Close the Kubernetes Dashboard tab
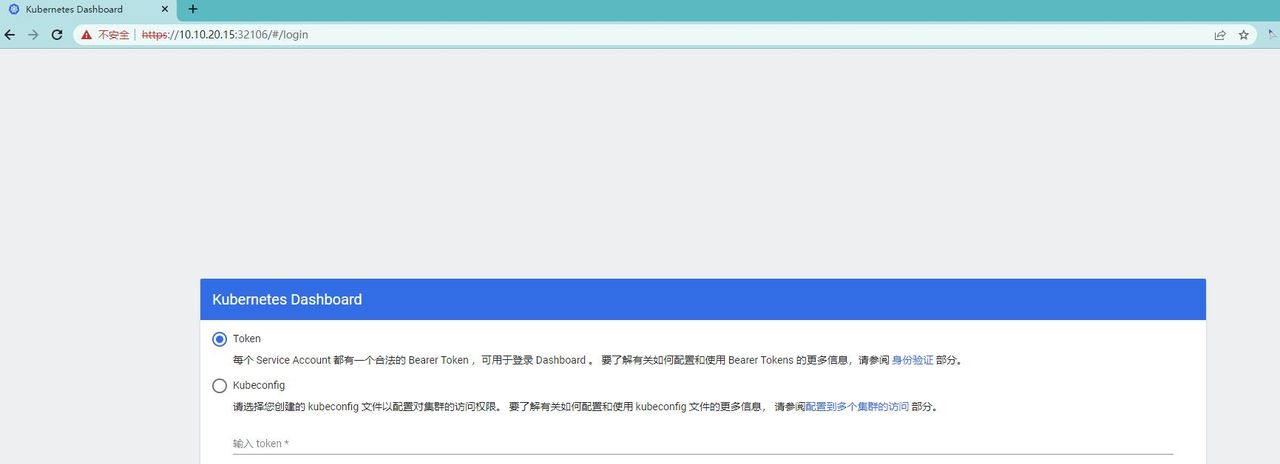1280x464 pixels. [x=165, y=9]
